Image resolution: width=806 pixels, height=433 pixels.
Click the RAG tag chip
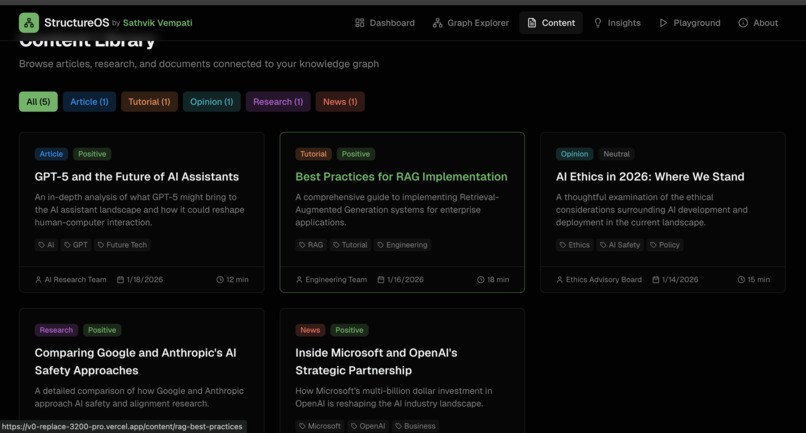pyautogui.click(x=311, y=245)
